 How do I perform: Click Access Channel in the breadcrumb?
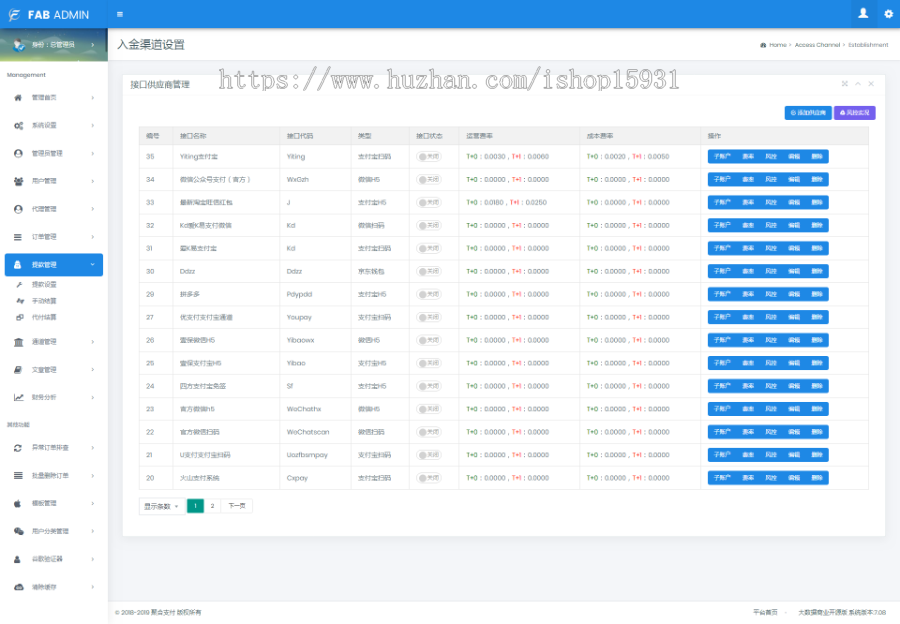817,45
